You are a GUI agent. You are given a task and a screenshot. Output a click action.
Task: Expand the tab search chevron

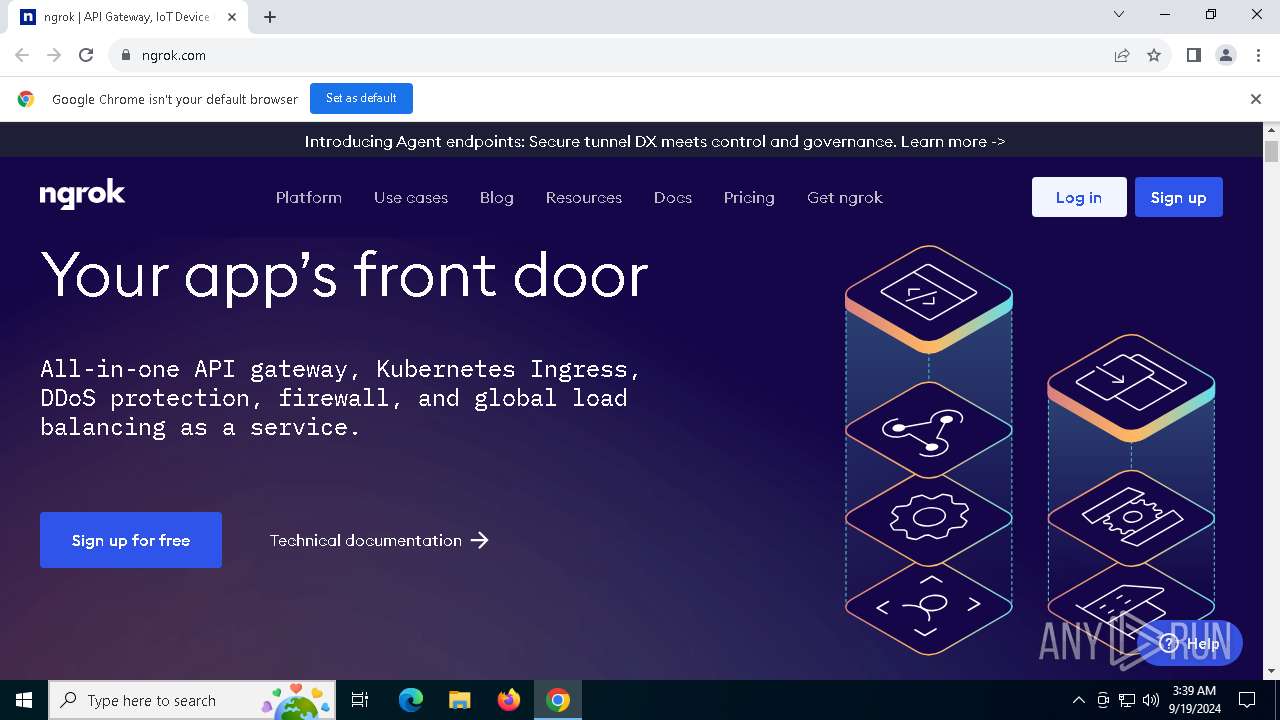(1119, 14)
